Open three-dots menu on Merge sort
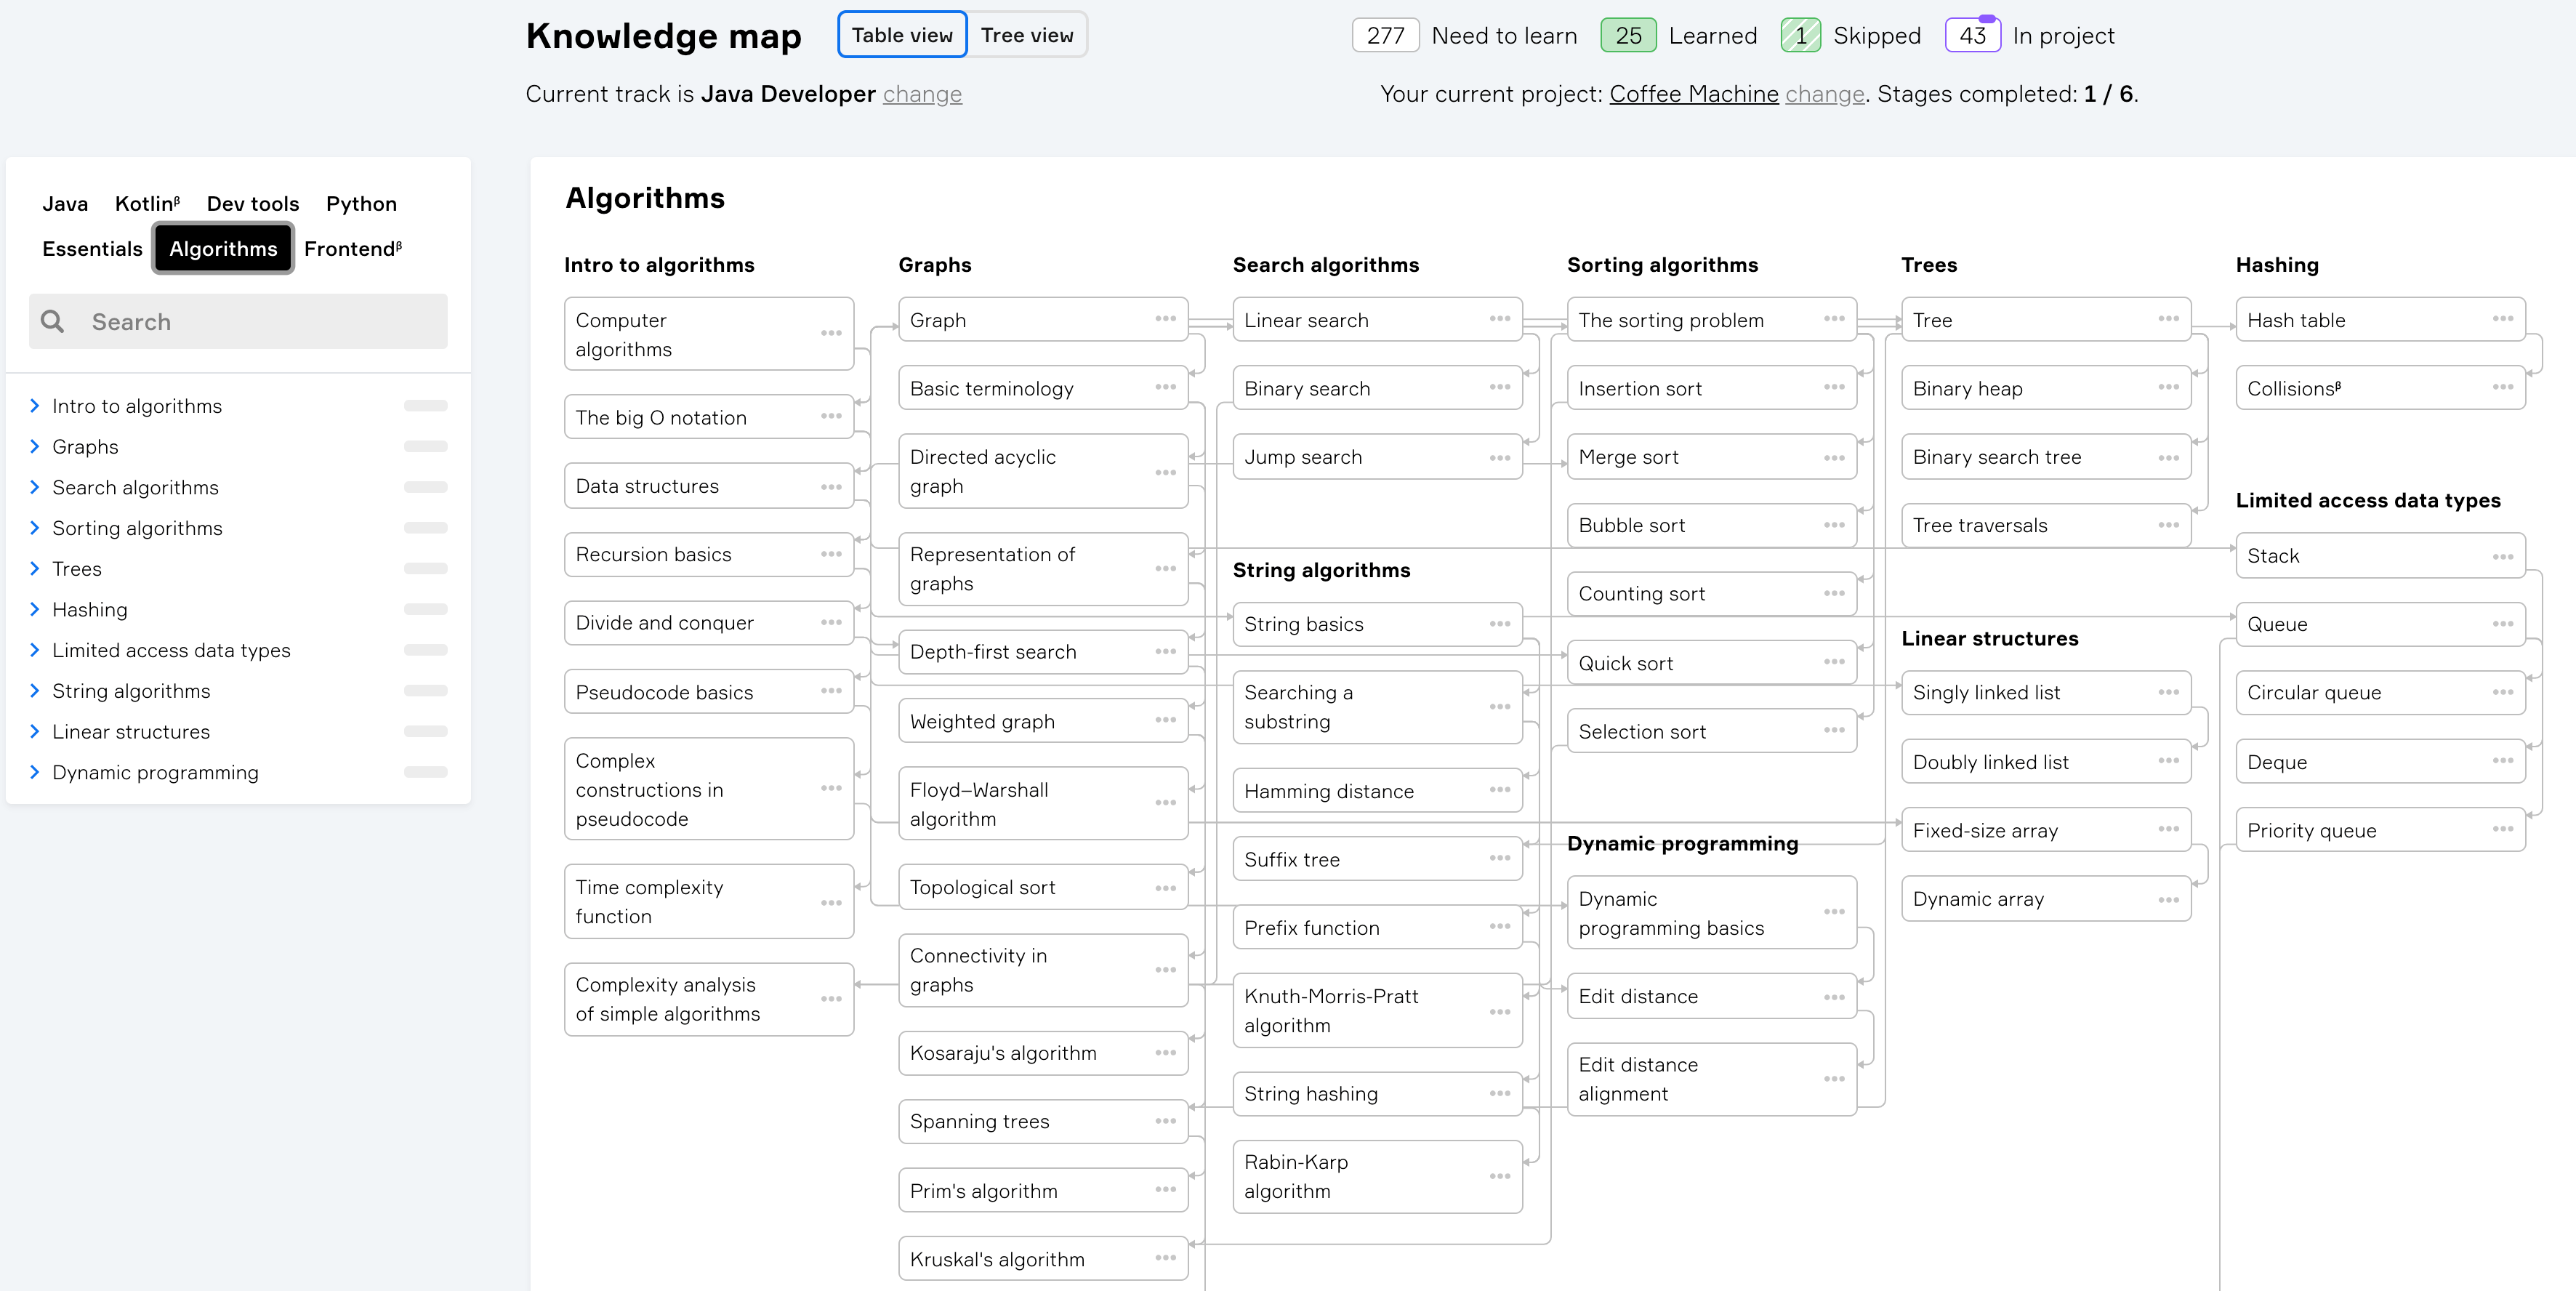This screenshot has width=2576, height=1291. [1833, 457]
